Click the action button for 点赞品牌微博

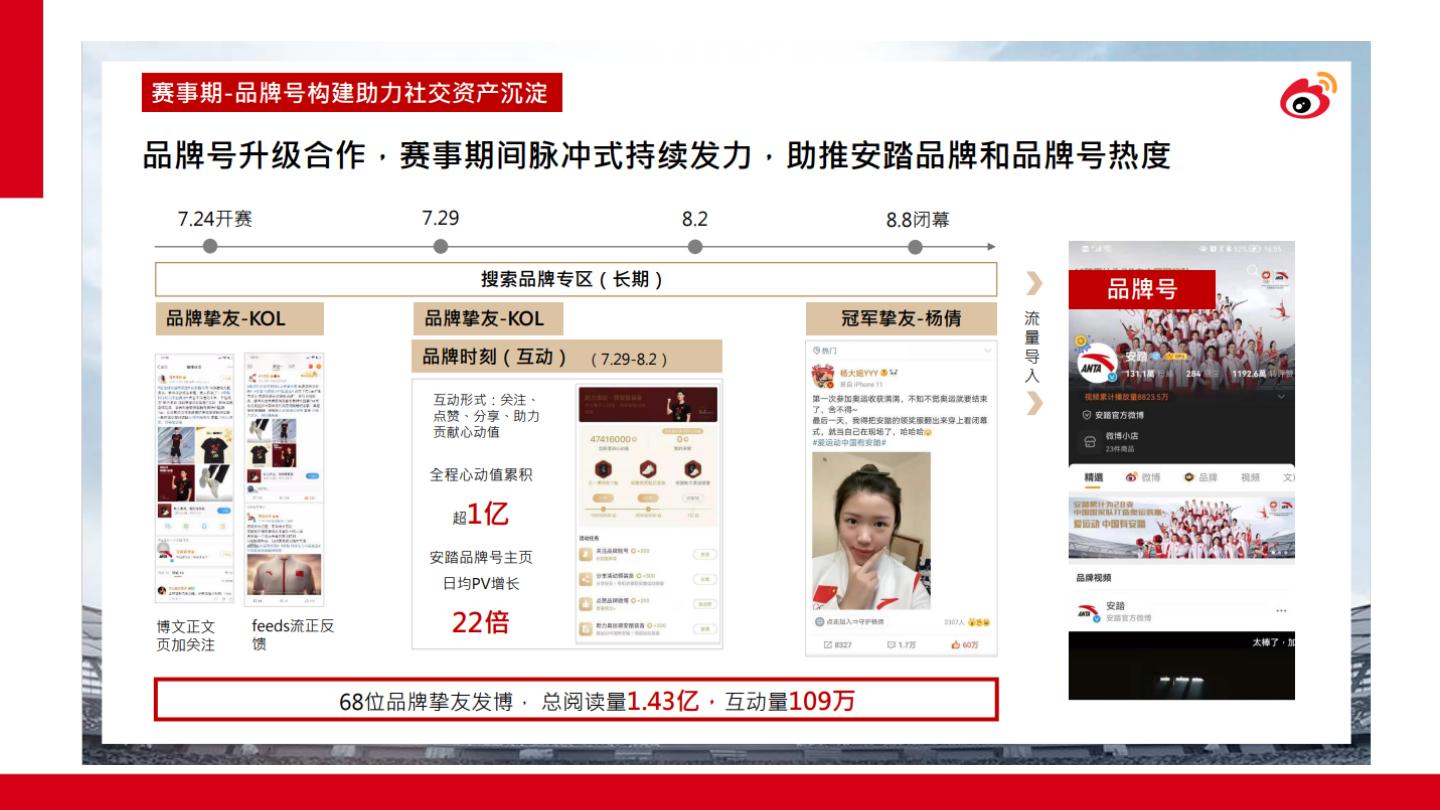pos(705,604)
